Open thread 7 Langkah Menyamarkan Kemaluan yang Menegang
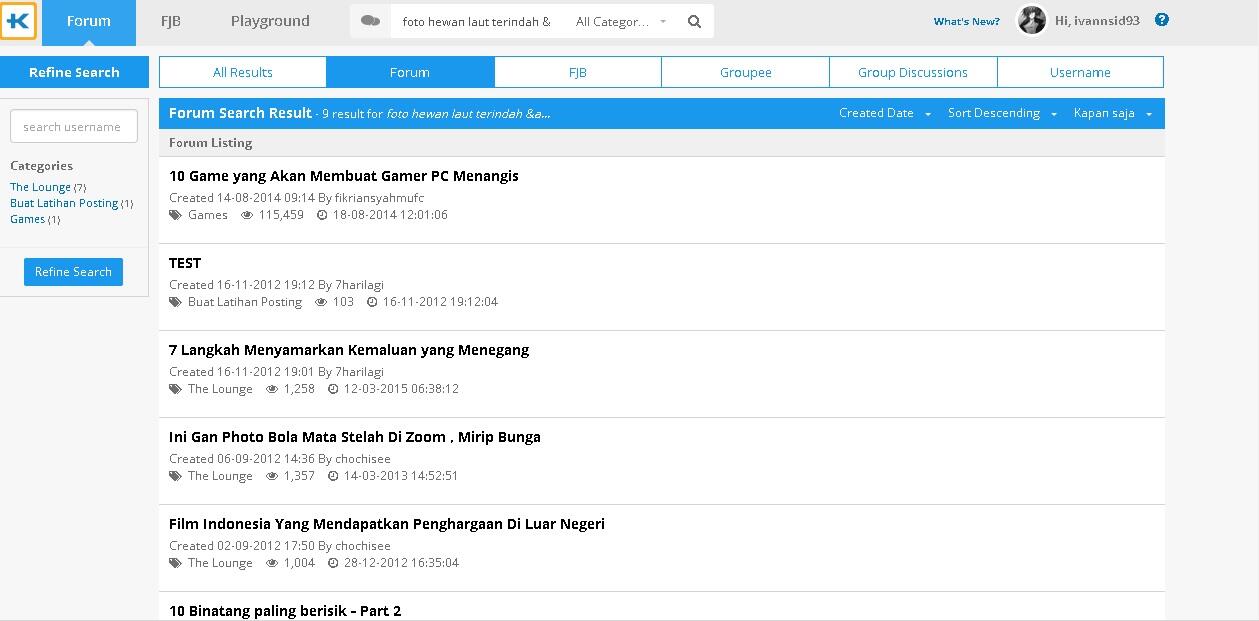Image resolution: width=1259 pixels, height=621 pixels. click(349, 350)
